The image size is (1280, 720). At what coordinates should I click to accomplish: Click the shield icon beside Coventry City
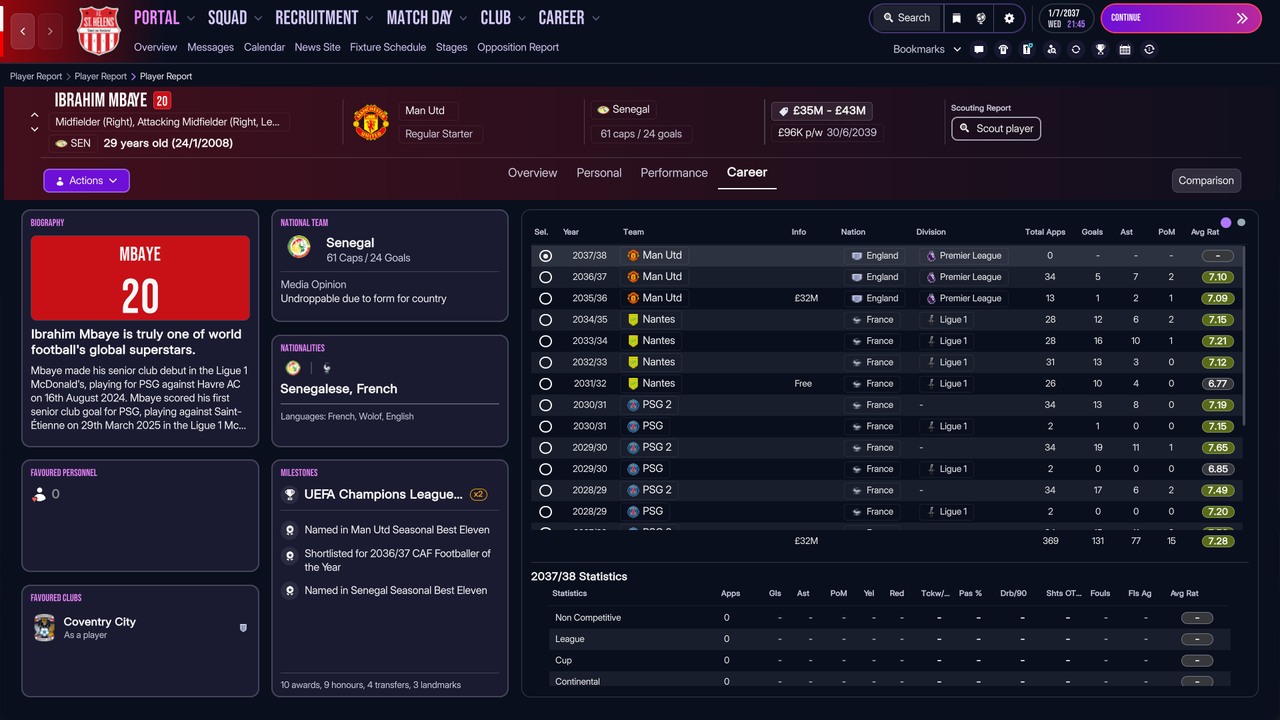(243, 628)
